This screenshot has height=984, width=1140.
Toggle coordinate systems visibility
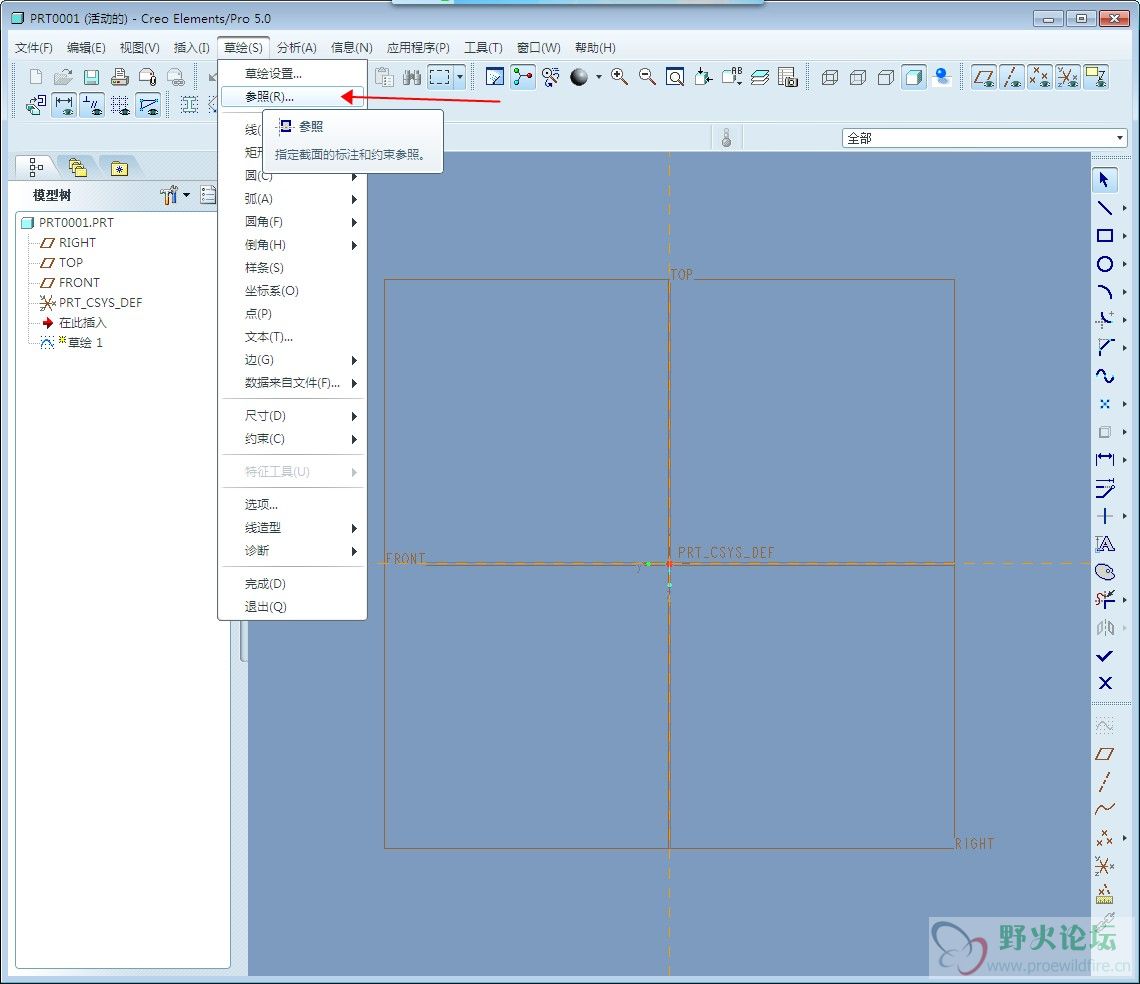point(1067,76)
